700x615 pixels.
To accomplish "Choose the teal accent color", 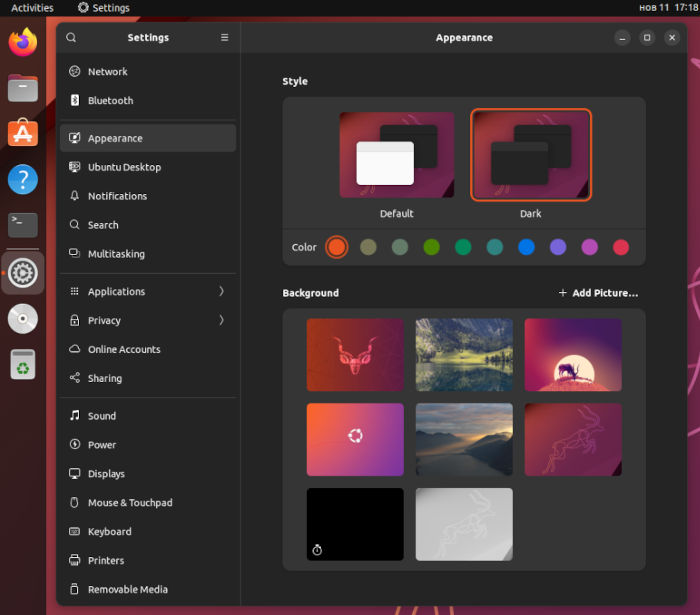I will pyautogui.click(x=495, y=247).
